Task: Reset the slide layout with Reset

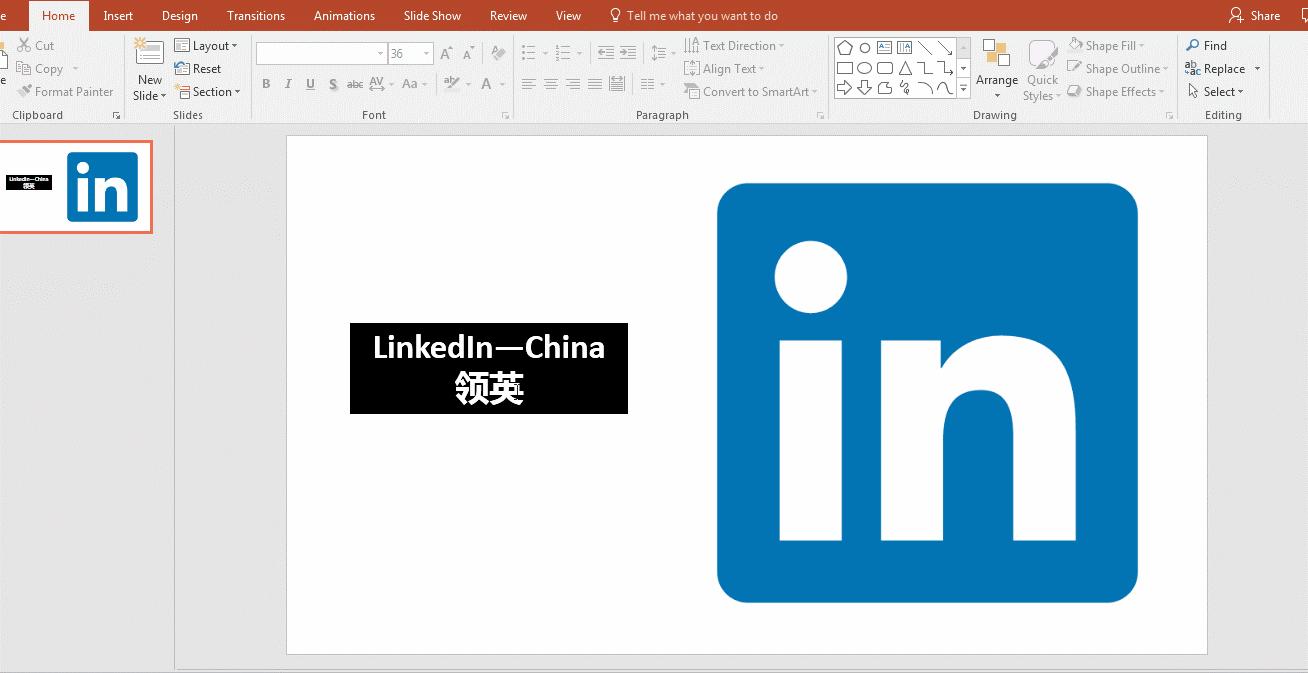Action: [x=198, y=69]
